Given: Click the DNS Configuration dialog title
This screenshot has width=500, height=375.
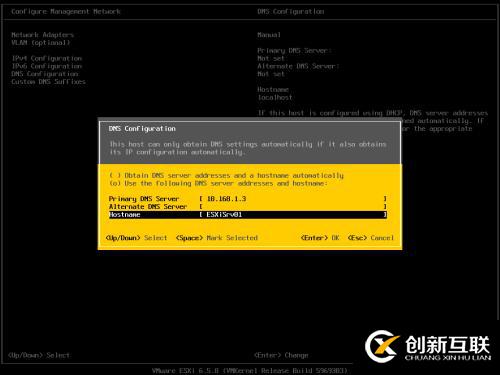Looking at the screenshot, I should (142, 129).
